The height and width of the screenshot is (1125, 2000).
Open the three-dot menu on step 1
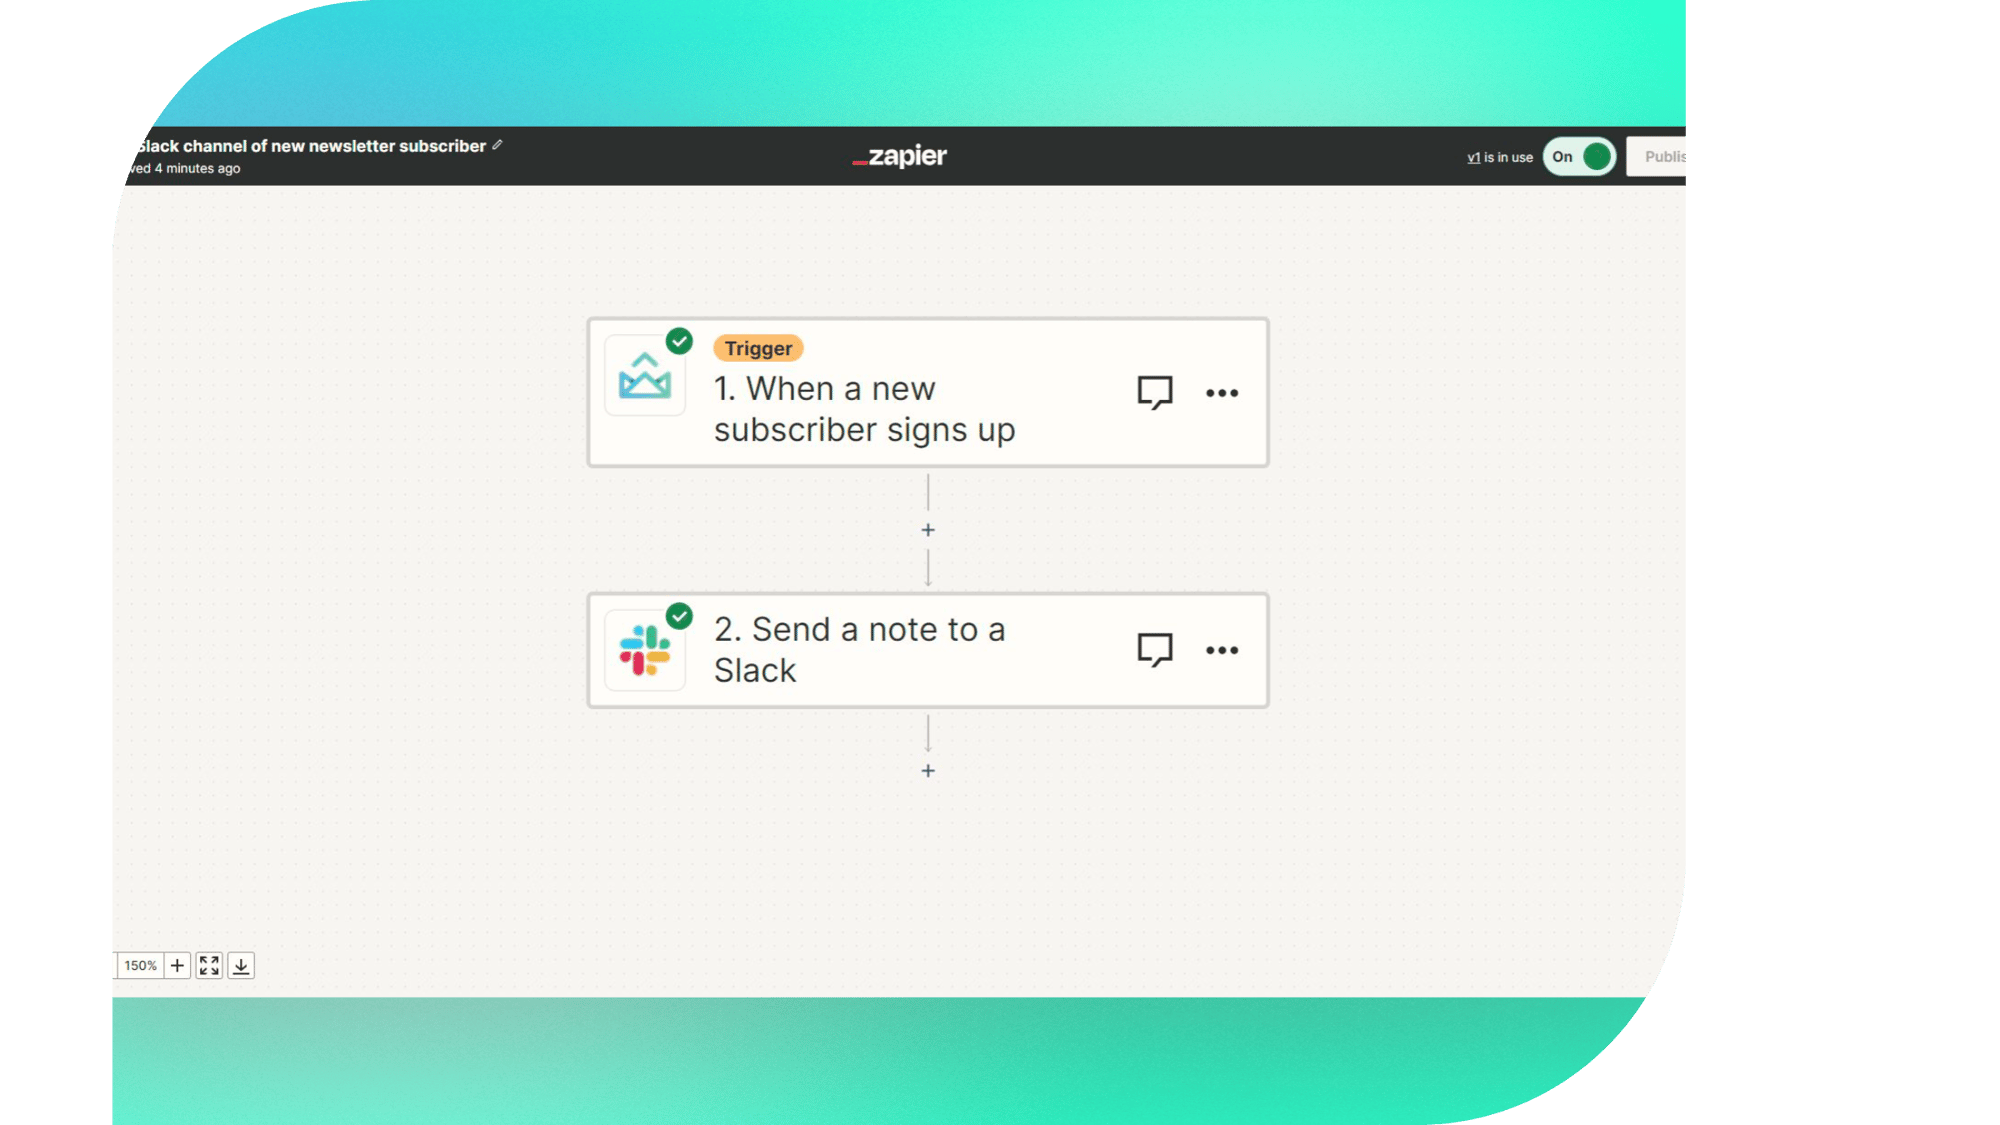[1222, 393]
